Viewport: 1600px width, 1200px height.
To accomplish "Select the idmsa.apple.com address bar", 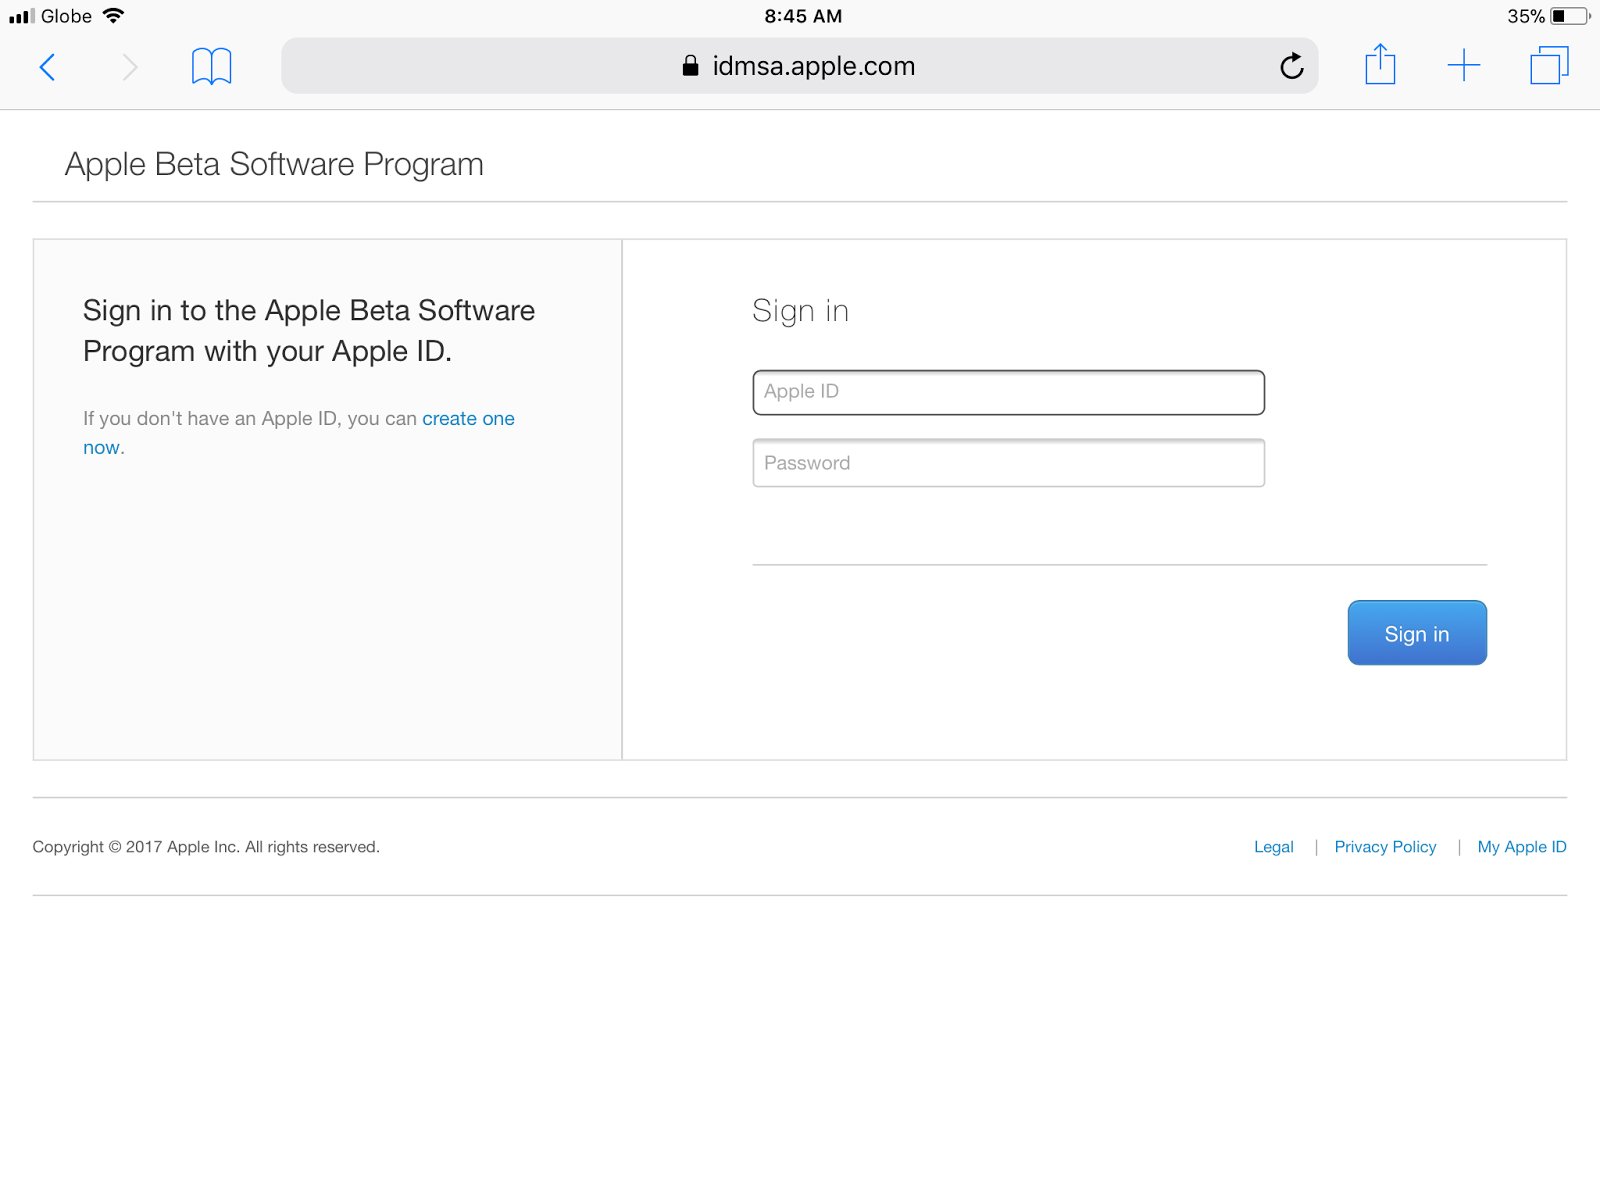I will point(799,66).
